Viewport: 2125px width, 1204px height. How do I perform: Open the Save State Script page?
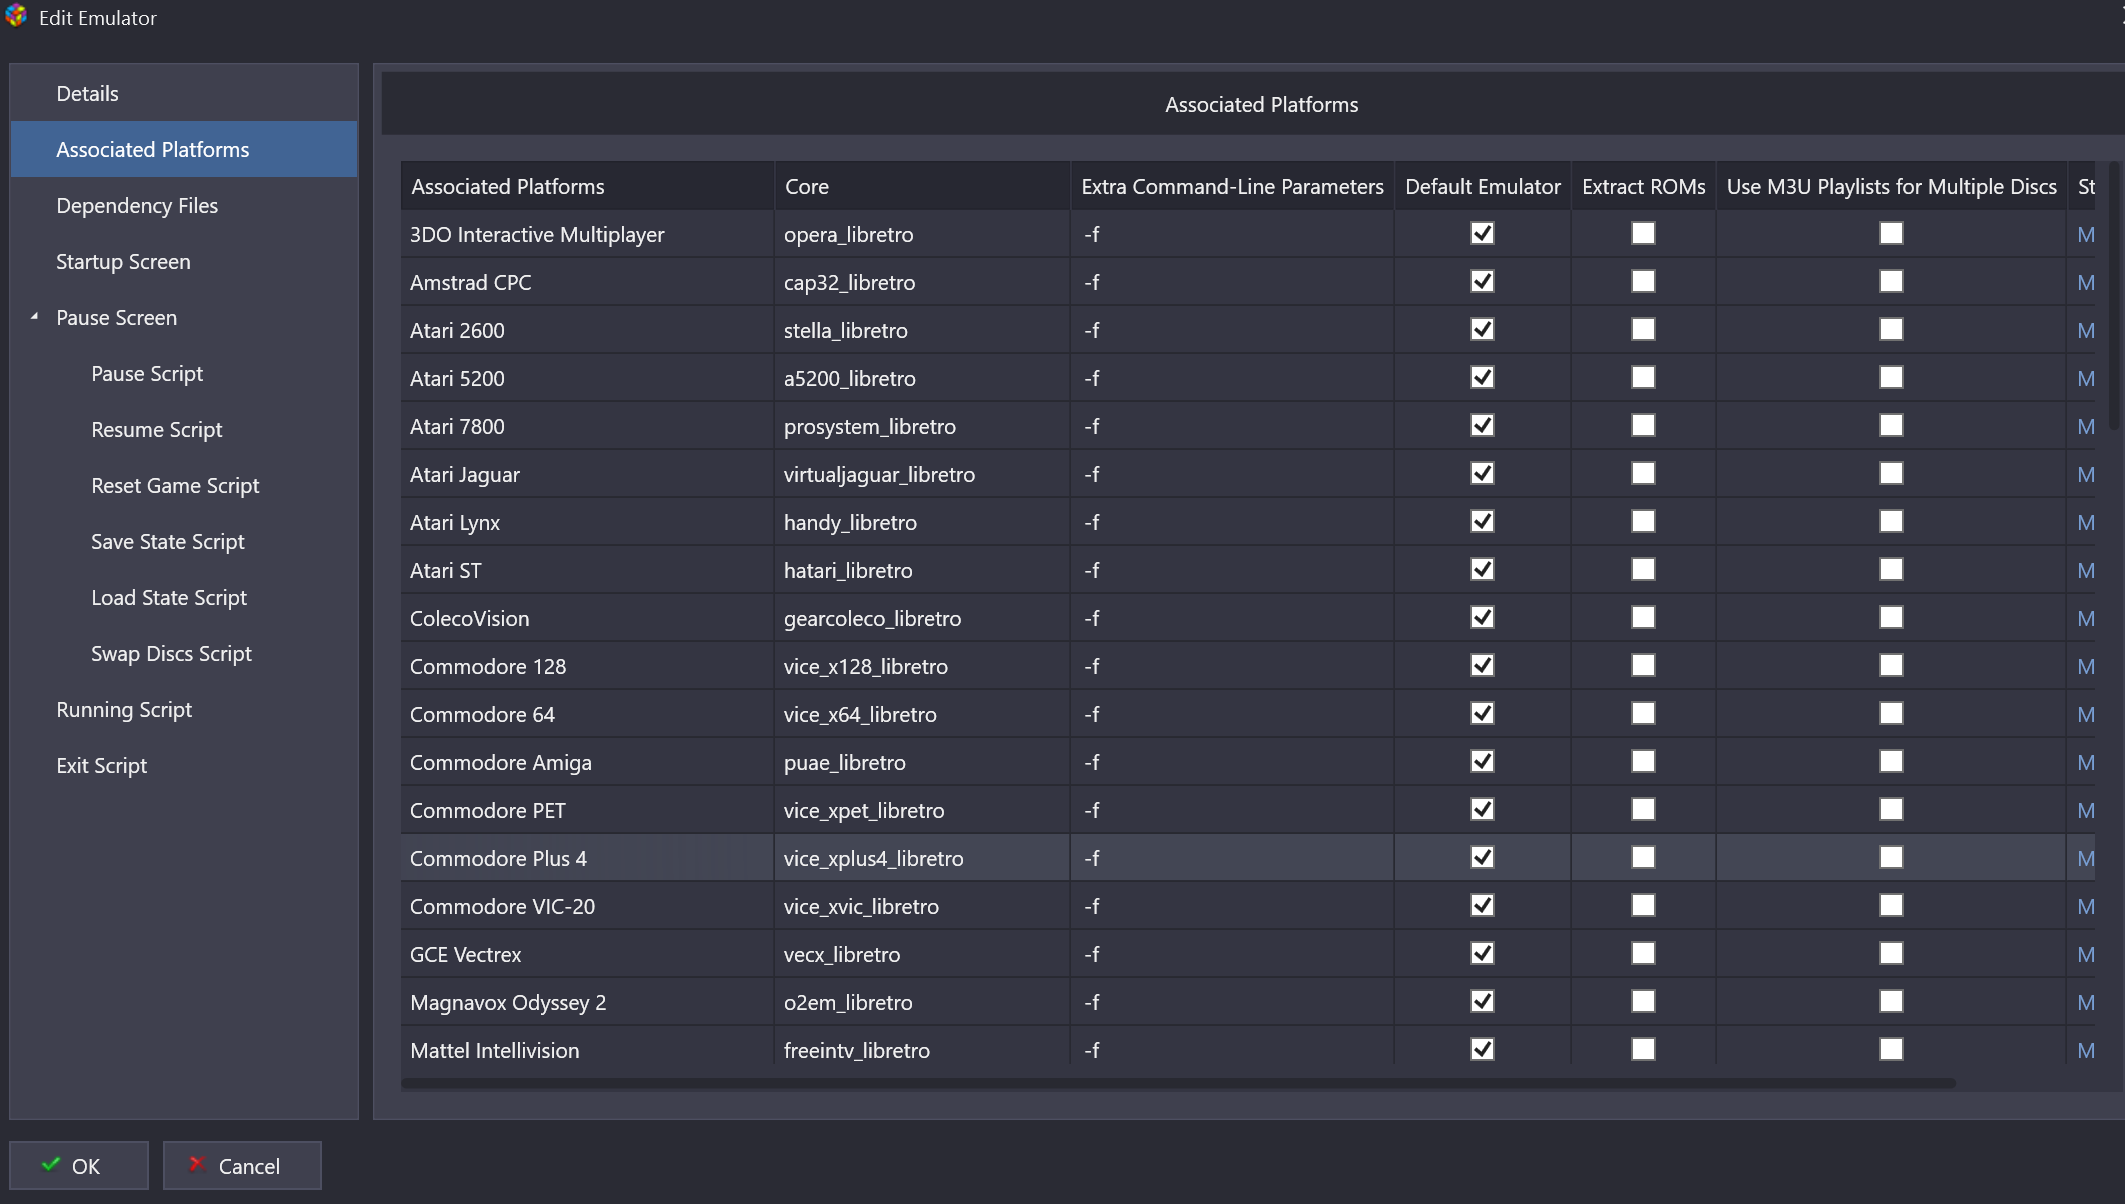(184, 541)
